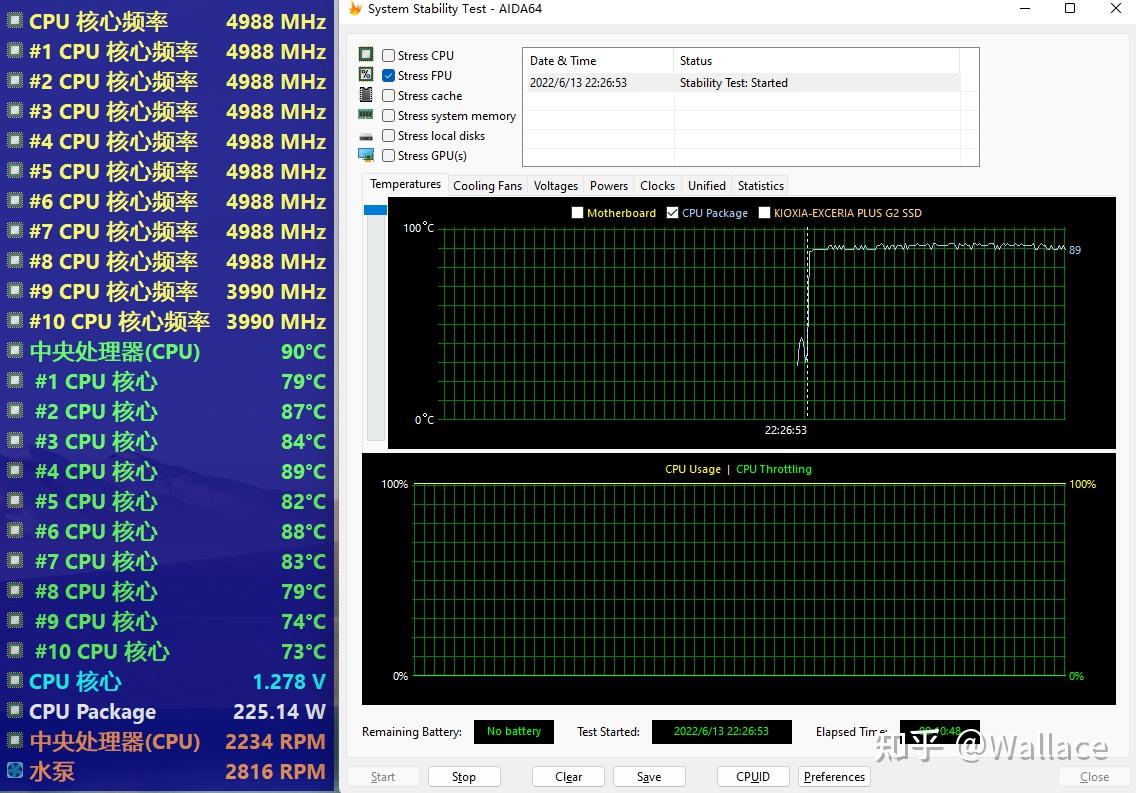Hide CPU Package temperature on graph

672,212
